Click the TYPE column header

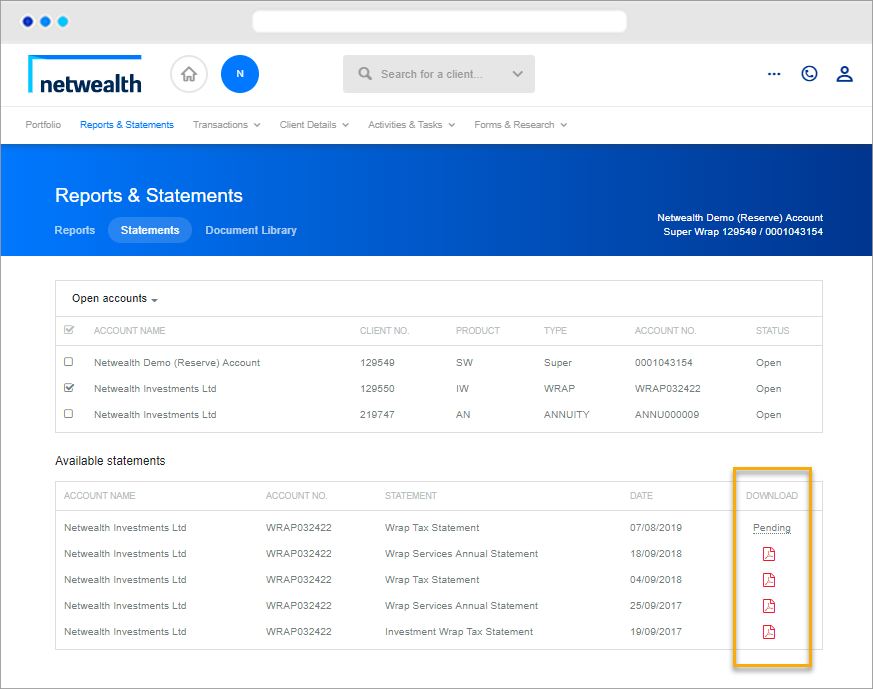point(555,331)
